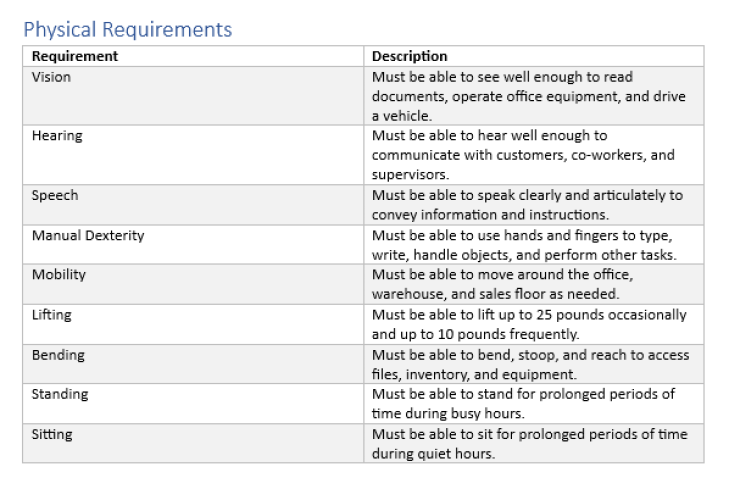729x500 pixels.
Task: Click the description about speaking clearly and articulately
Action: (x=527, y=204)
